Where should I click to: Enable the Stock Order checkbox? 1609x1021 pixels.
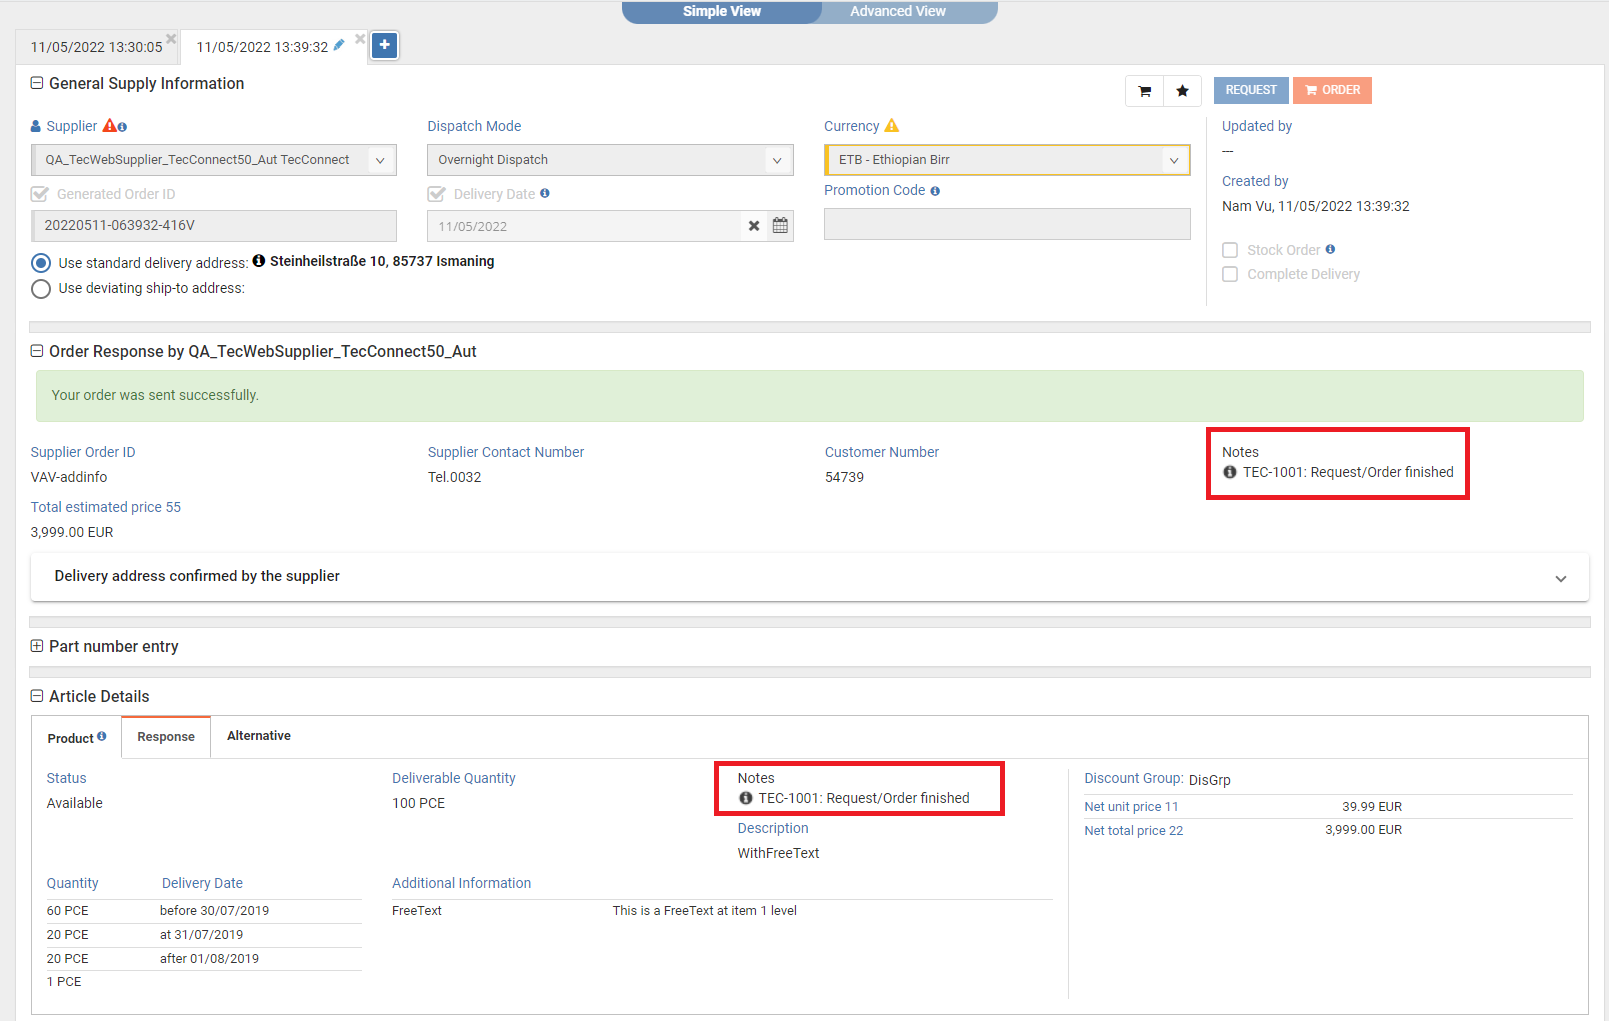tap(1230, 250)
